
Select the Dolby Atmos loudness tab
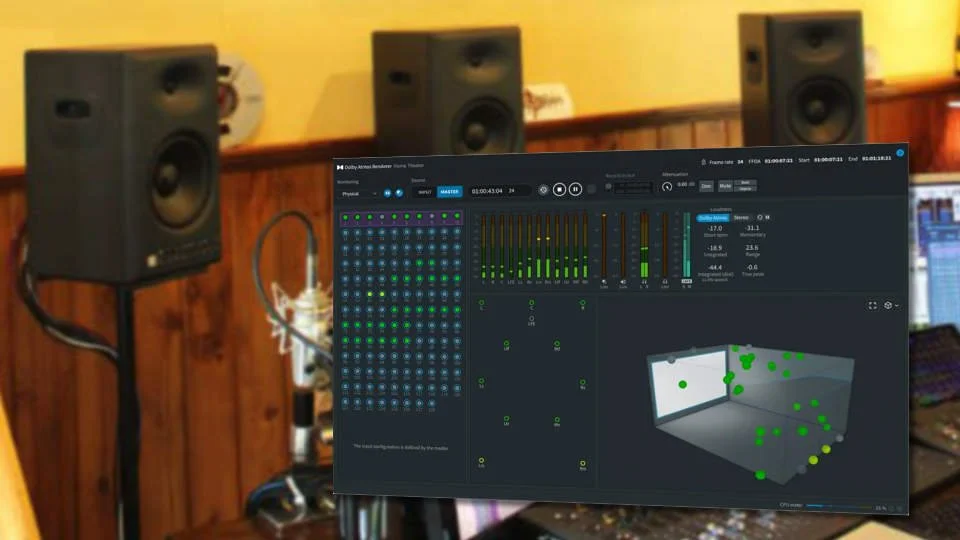point(713,218)
